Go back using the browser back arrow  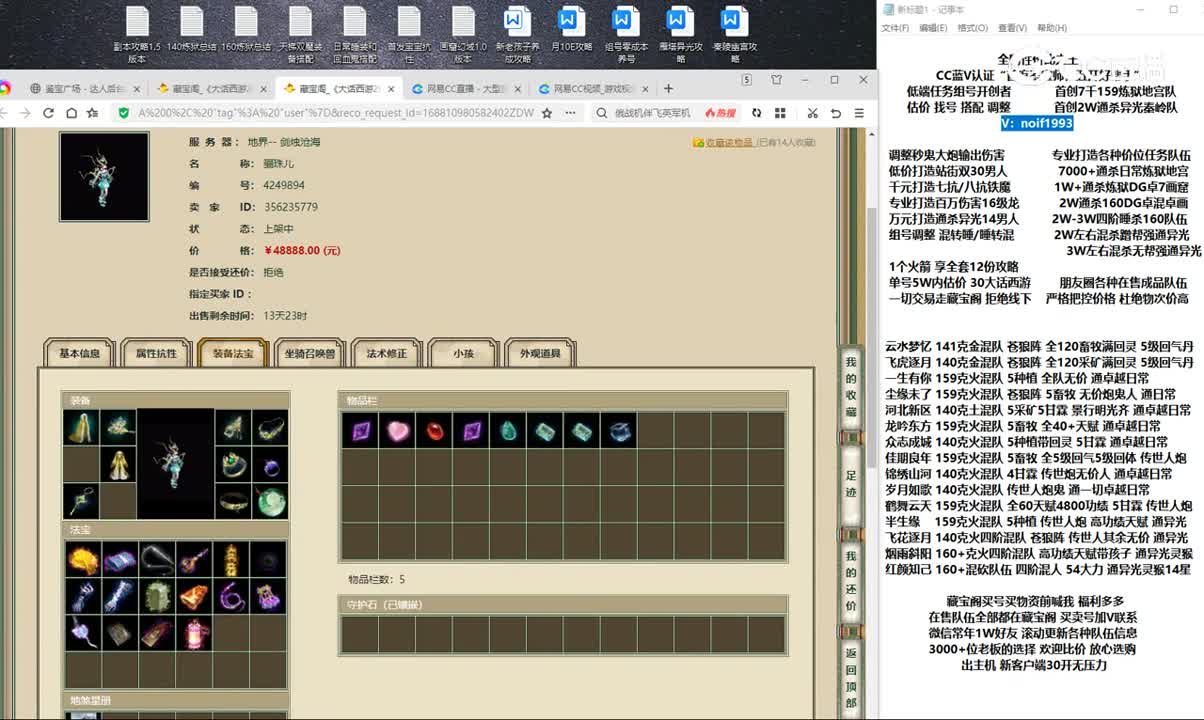pyautogui.click(x=5, y=113)
